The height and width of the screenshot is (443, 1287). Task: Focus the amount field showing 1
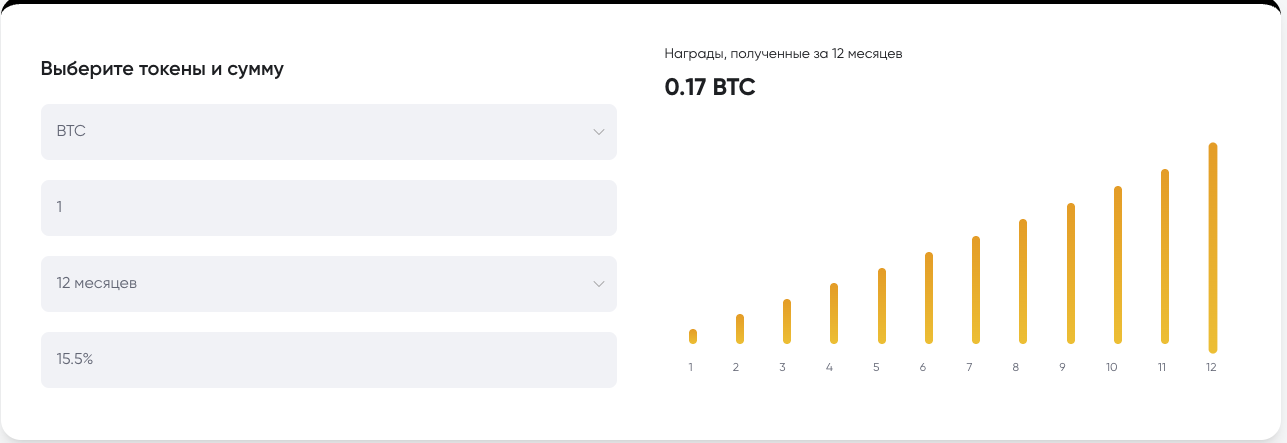tap(328, 208)
